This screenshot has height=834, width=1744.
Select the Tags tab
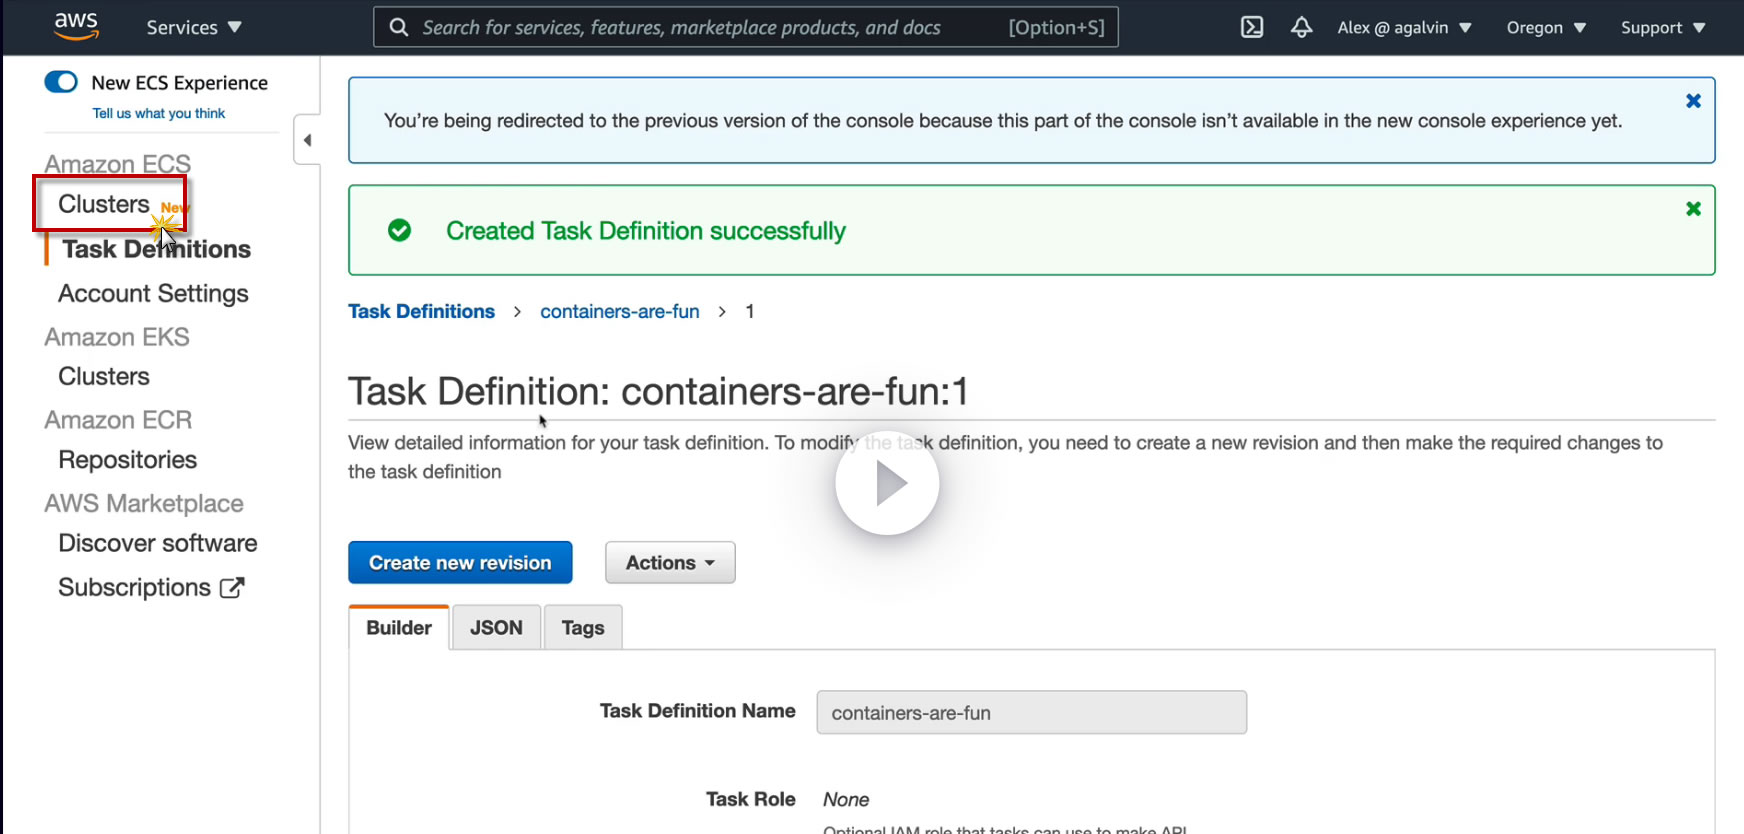(x=583, y=628)
